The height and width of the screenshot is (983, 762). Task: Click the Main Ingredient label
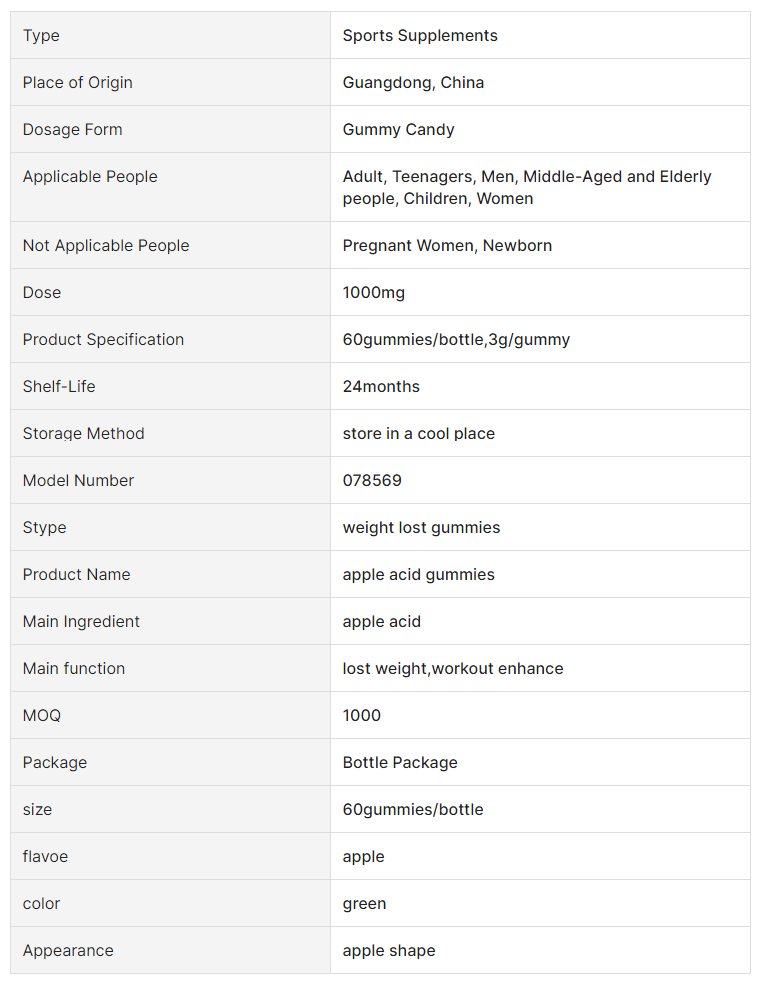click(x=82, y=622)
